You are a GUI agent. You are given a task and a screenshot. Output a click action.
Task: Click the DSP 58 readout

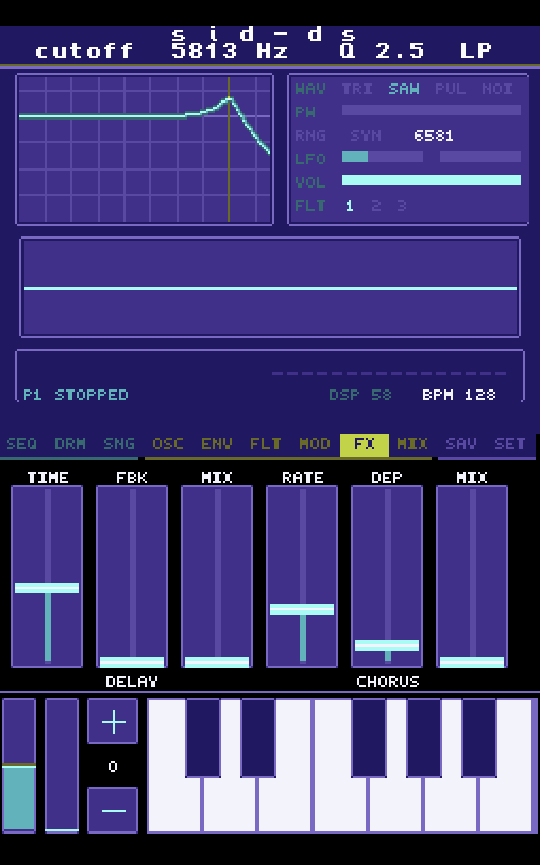point(360,395)
